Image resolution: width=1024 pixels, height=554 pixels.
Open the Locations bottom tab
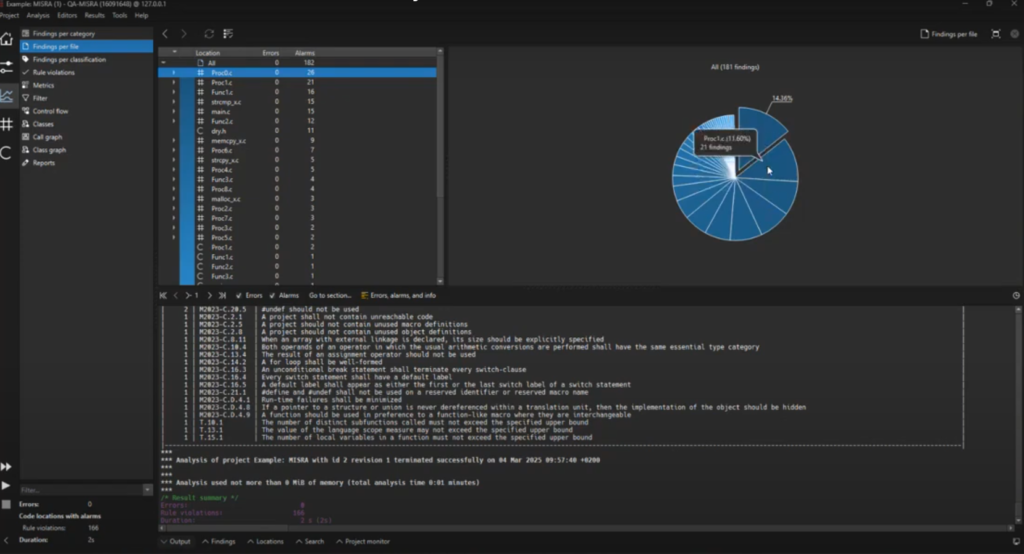tap(266, 542)
